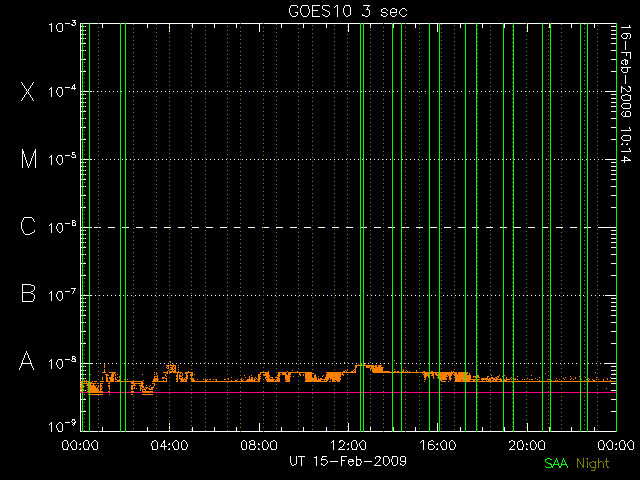
Task: Click the 04:00 time axis label
Action: coord(169,445)
